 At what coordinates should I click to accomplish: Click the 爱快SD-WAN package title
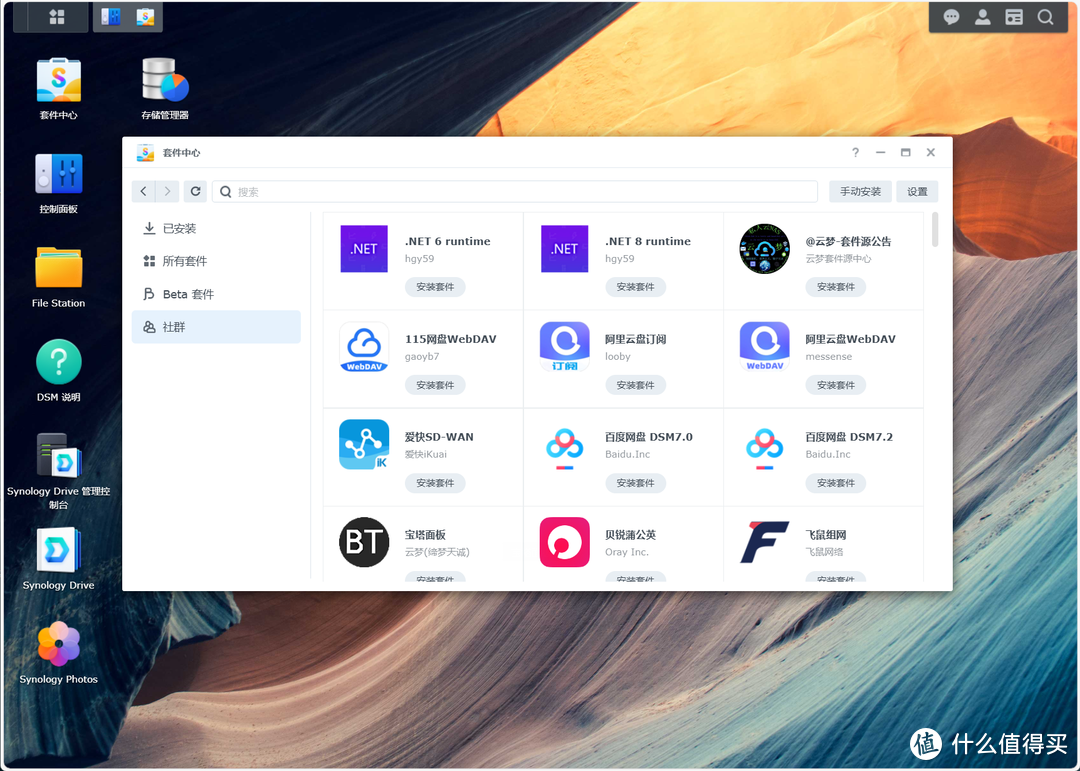click(x=439, y=437)
